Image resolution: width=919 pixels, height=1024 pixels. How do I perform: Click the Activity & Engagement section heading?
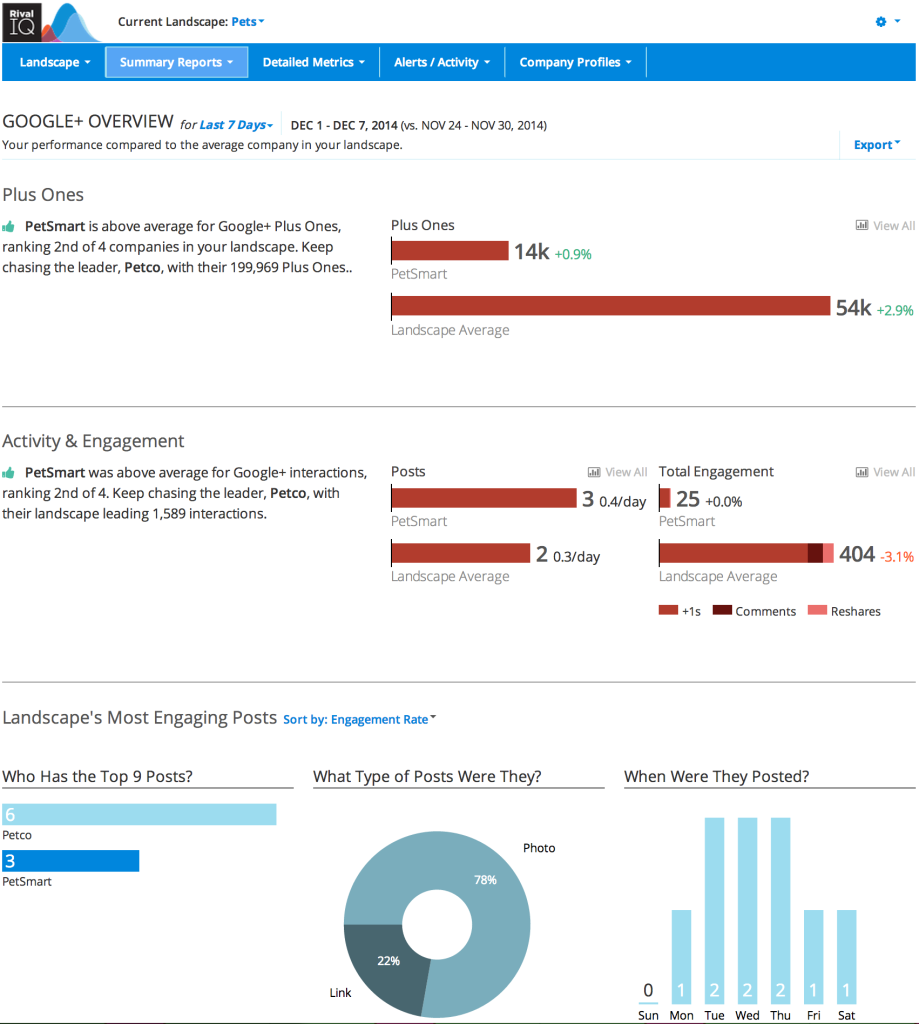(x=93, y=441)
